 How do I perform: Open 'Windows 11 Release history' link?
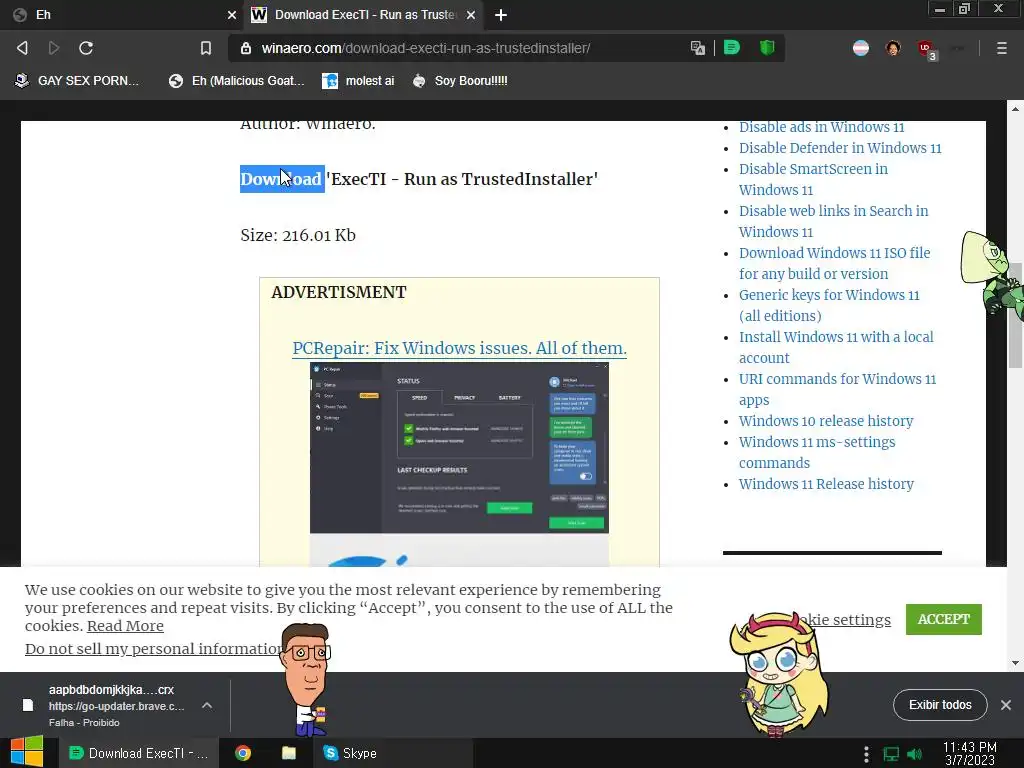click(826, 484)
